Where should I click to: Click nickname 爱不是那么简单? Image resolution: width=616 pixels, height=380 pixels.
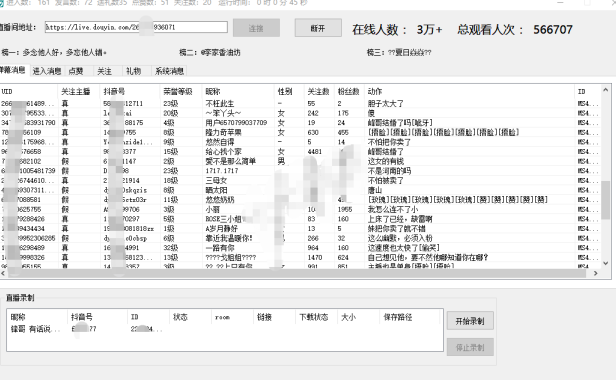(230, 161)
